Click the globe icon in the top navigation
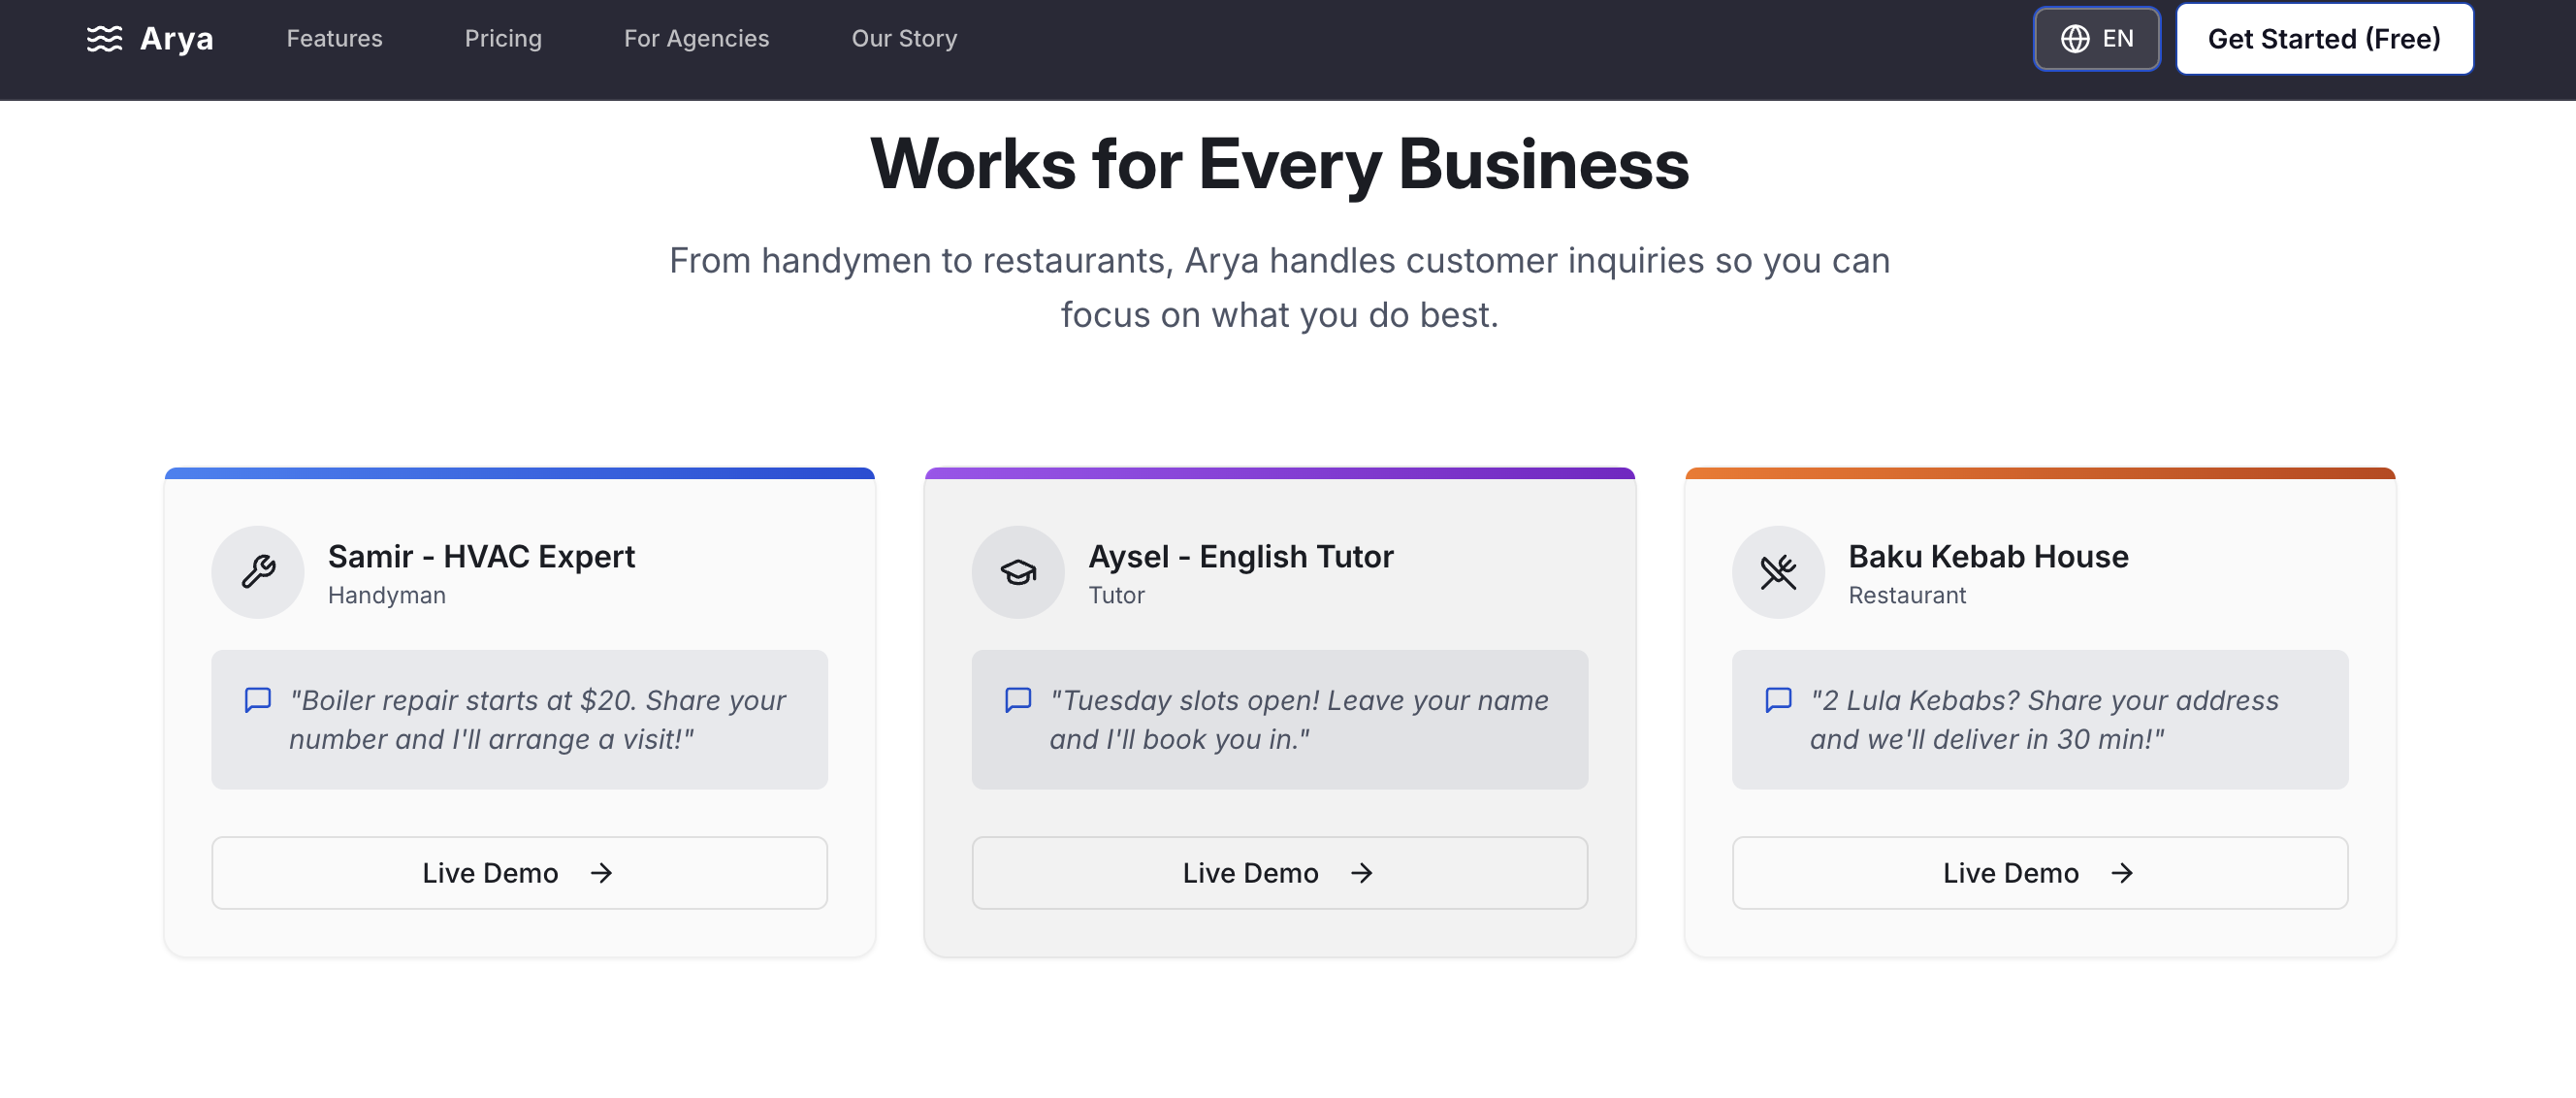 click(x=2074, y=38)
